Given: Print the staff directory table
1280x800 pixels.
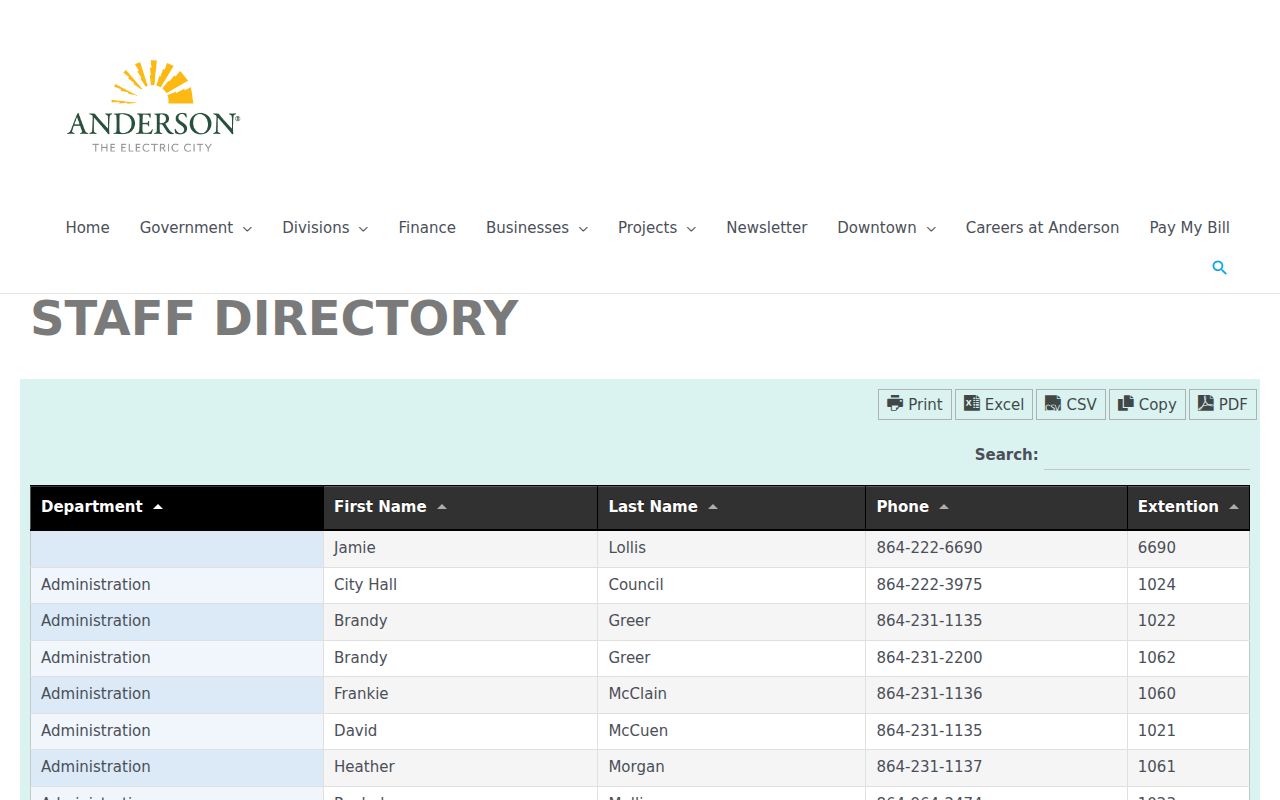Looking at the screenshot, I should [x=915, y=404].
